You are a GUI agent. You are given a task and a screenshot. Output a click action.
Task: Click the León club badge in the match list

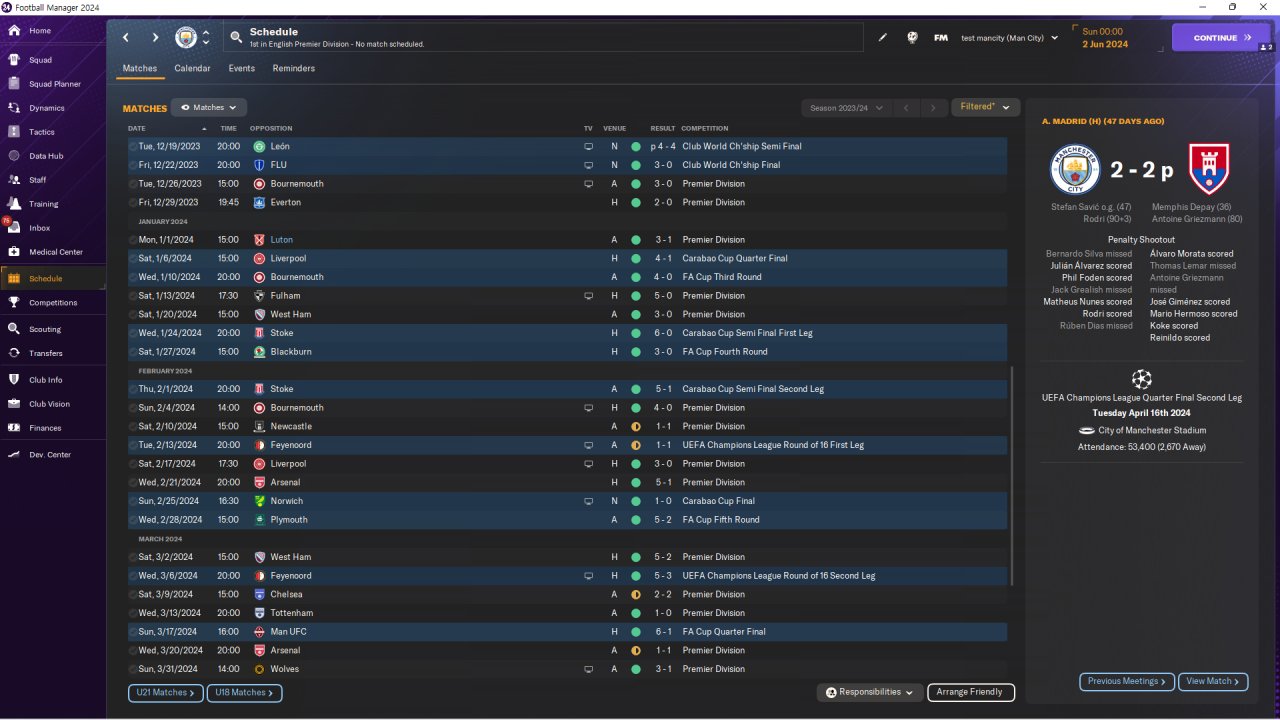coord(259,146)
